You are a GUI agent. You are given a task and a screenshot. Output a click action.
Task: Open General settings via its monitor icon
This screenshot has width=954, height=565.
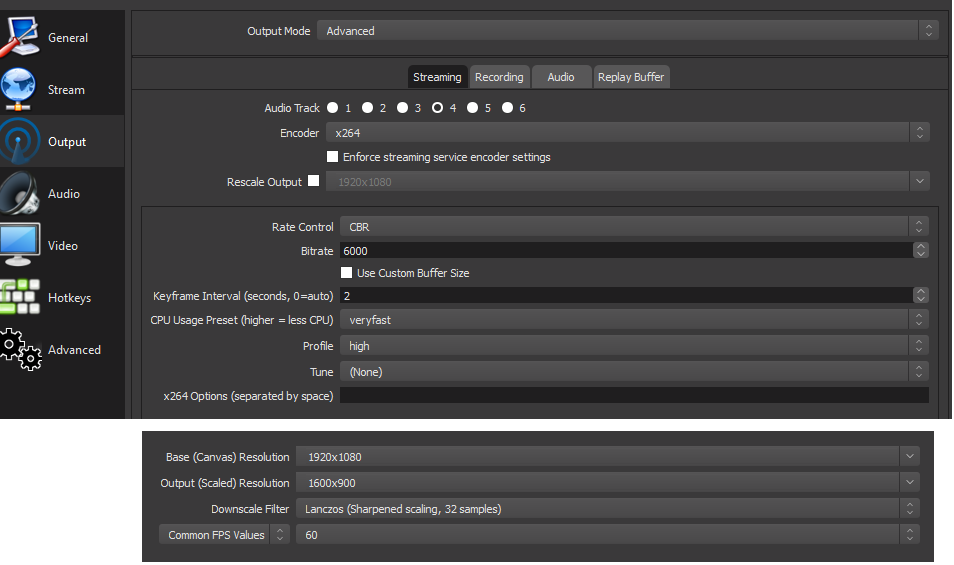click(x=20, y=37)
